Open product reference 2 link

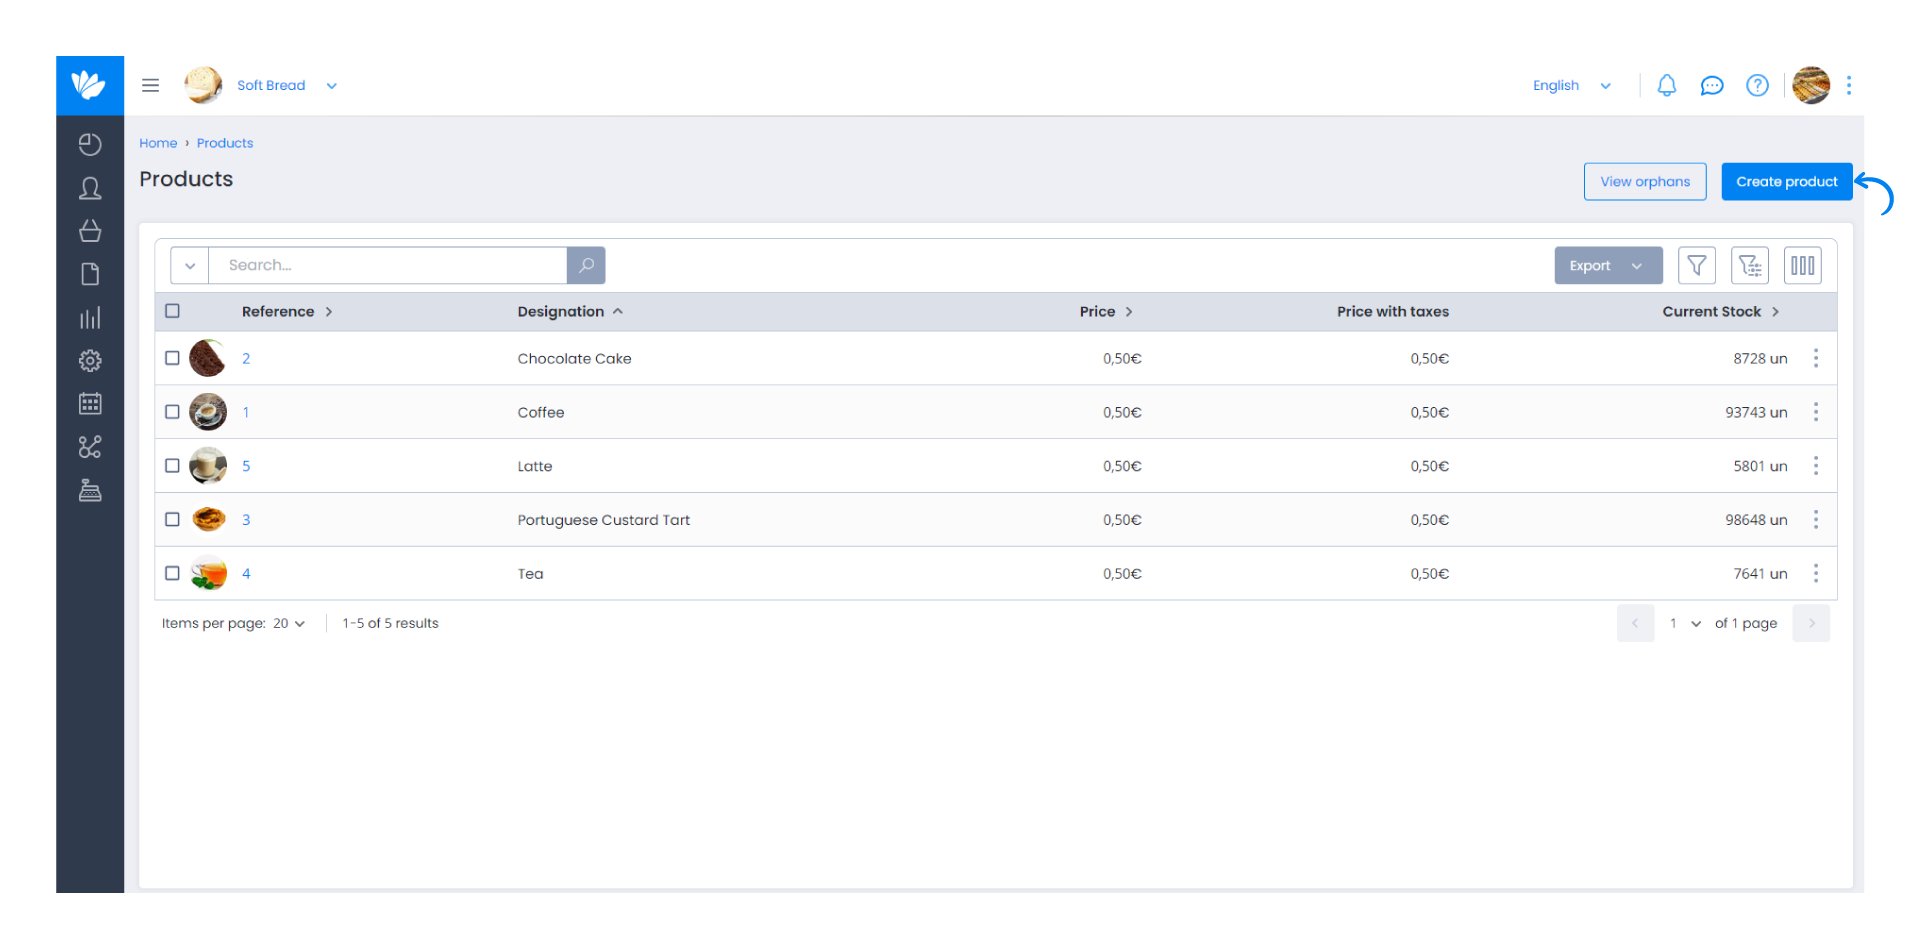(x=246, y=358)
